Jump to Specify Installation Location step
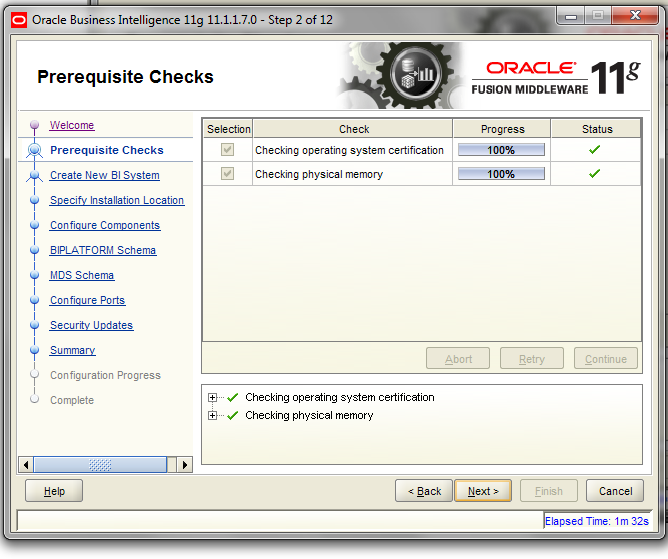668x559 pixels. 117,200
